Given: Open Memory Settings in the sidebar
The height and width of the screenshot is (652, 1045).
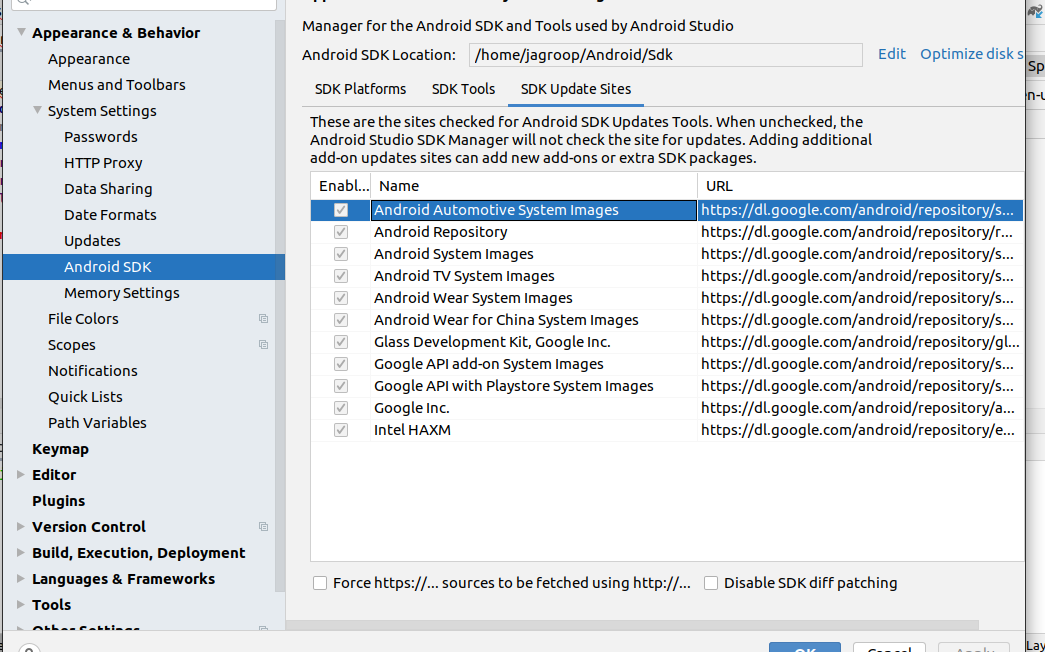Looking at the screenshot, I should pyautogui.click(x=122, y=293).
